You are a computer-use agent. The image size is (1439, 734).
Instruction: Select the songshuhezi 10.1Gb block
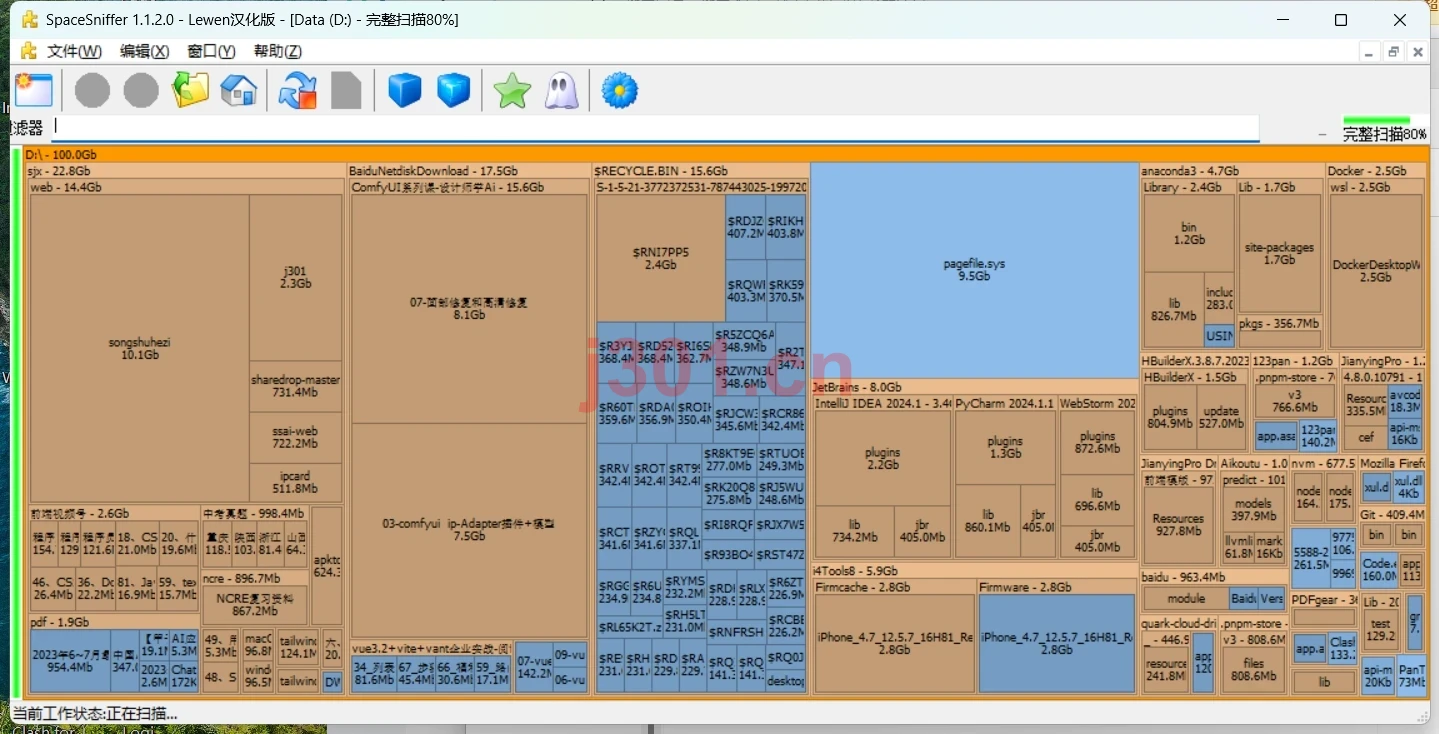pos(139,348)
